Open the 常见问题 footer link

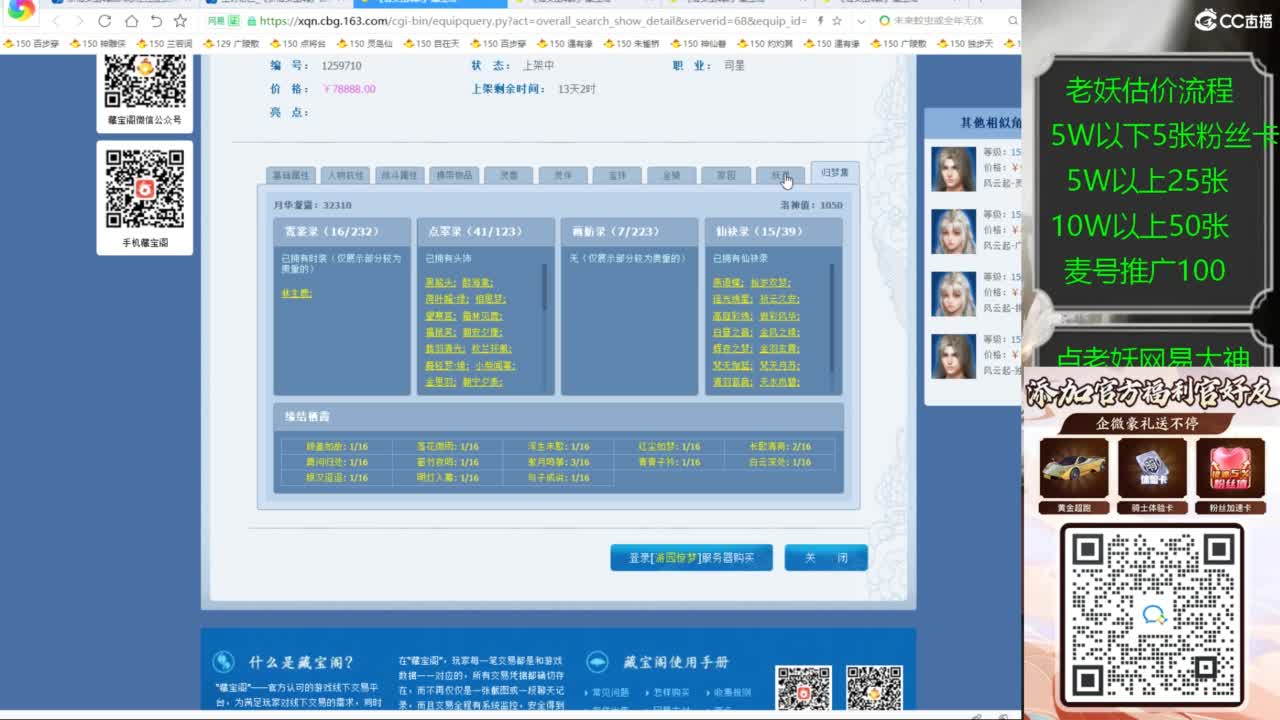coord(610,692)
